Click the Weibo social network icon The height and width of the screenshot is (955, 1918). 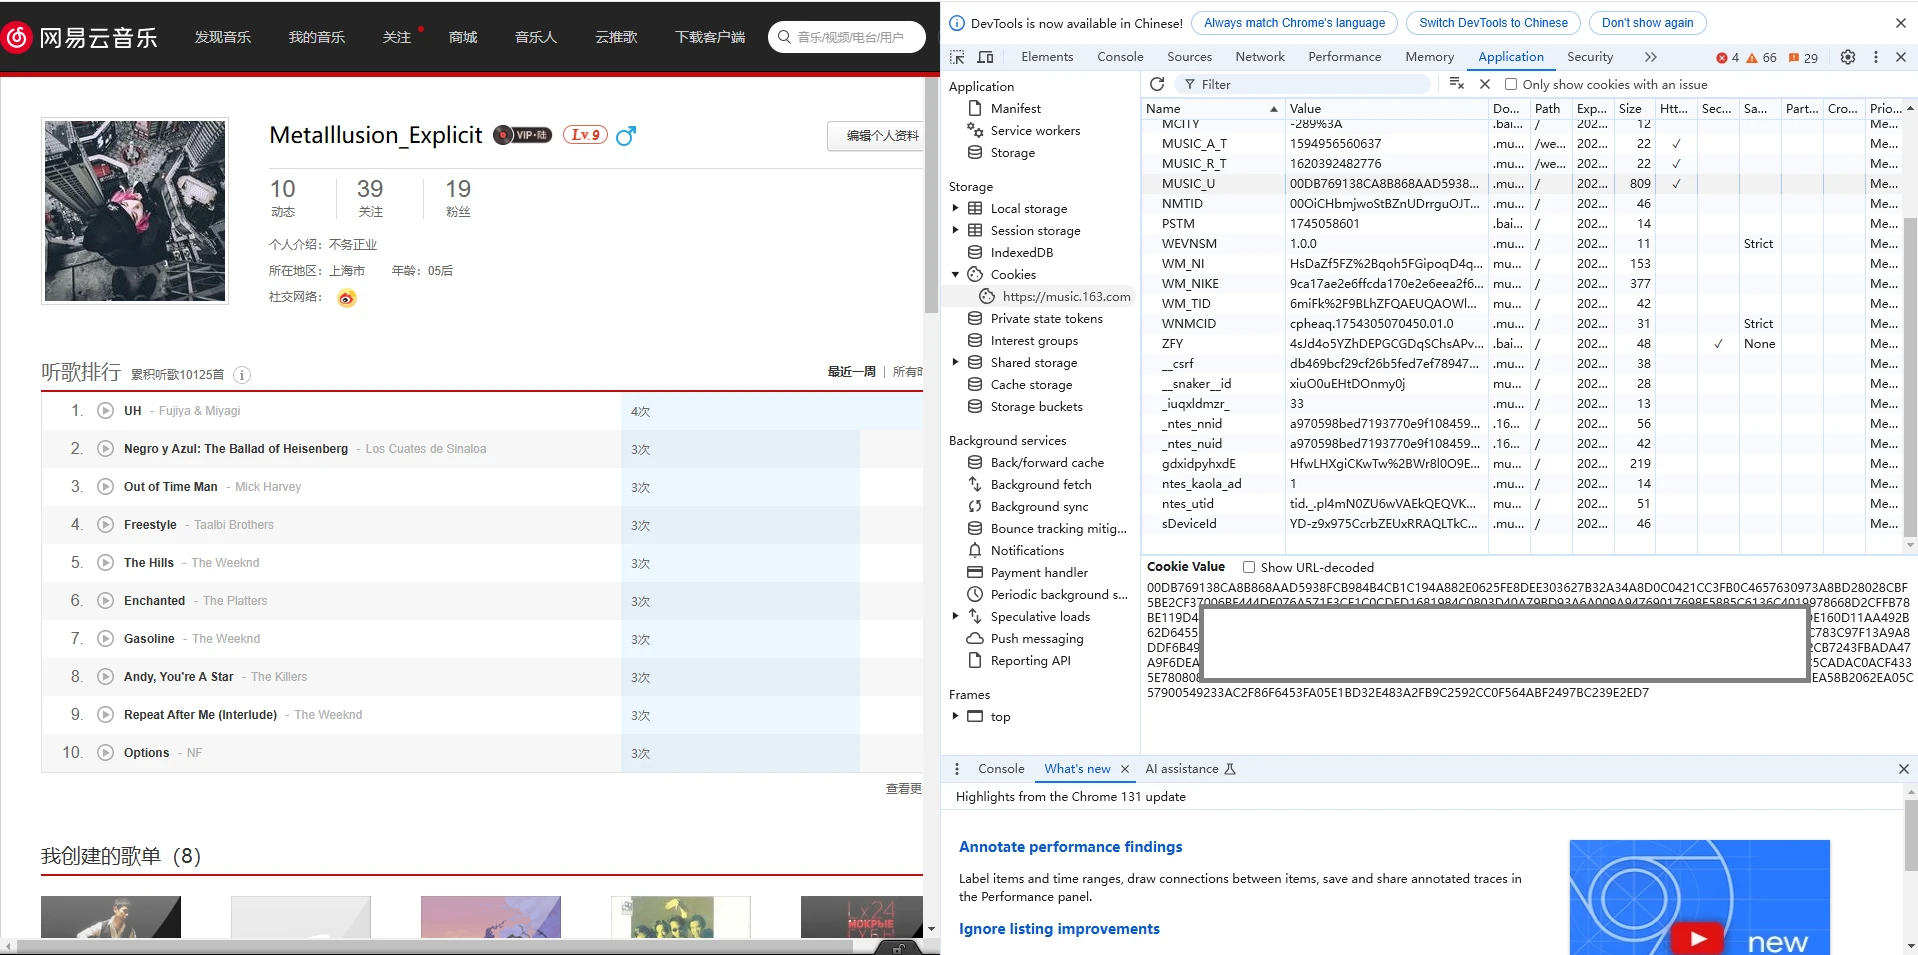point(346,298)
